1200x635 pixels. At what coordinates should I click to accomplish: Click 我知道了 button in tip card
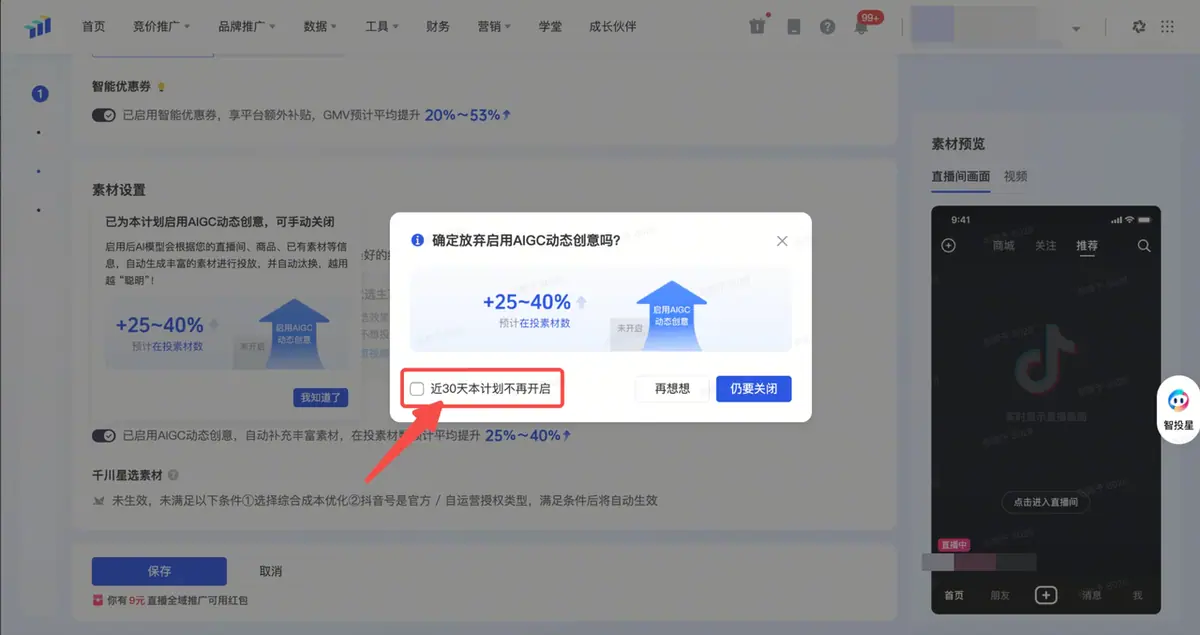[x=321, y=398]
